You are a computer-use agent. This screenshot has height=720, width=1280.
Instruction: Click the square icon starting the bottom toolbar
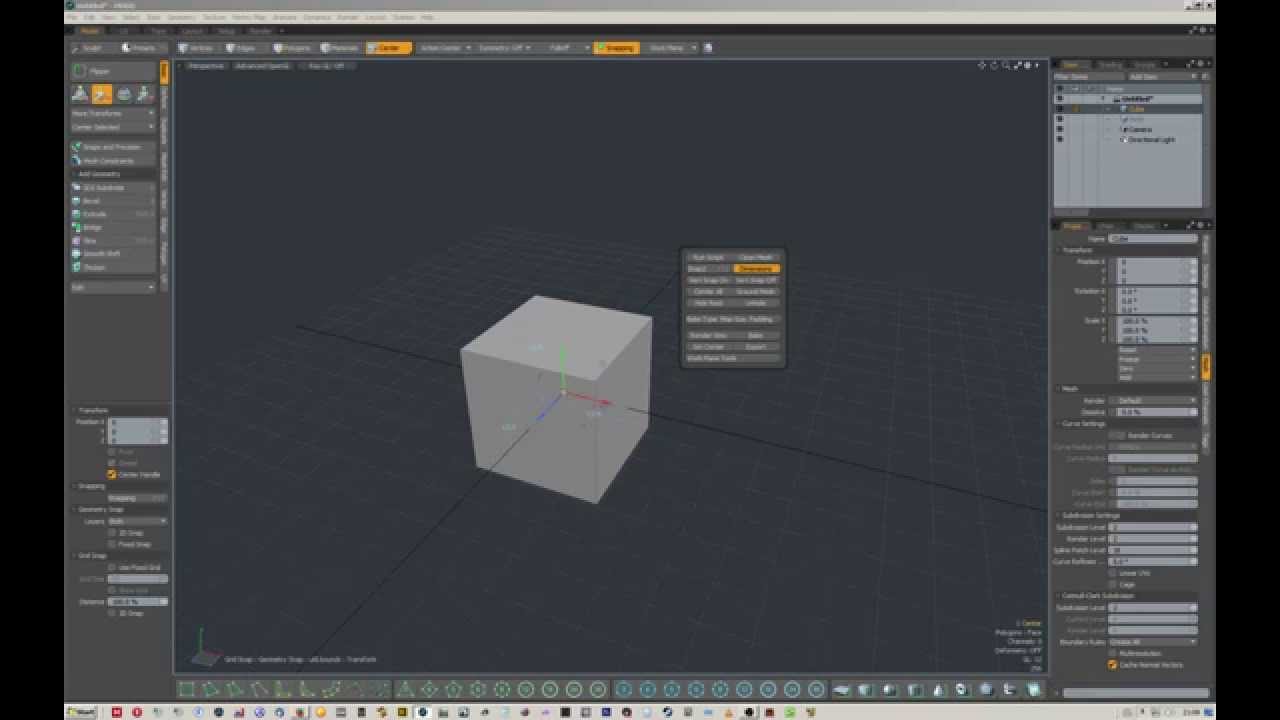point(187,689)
